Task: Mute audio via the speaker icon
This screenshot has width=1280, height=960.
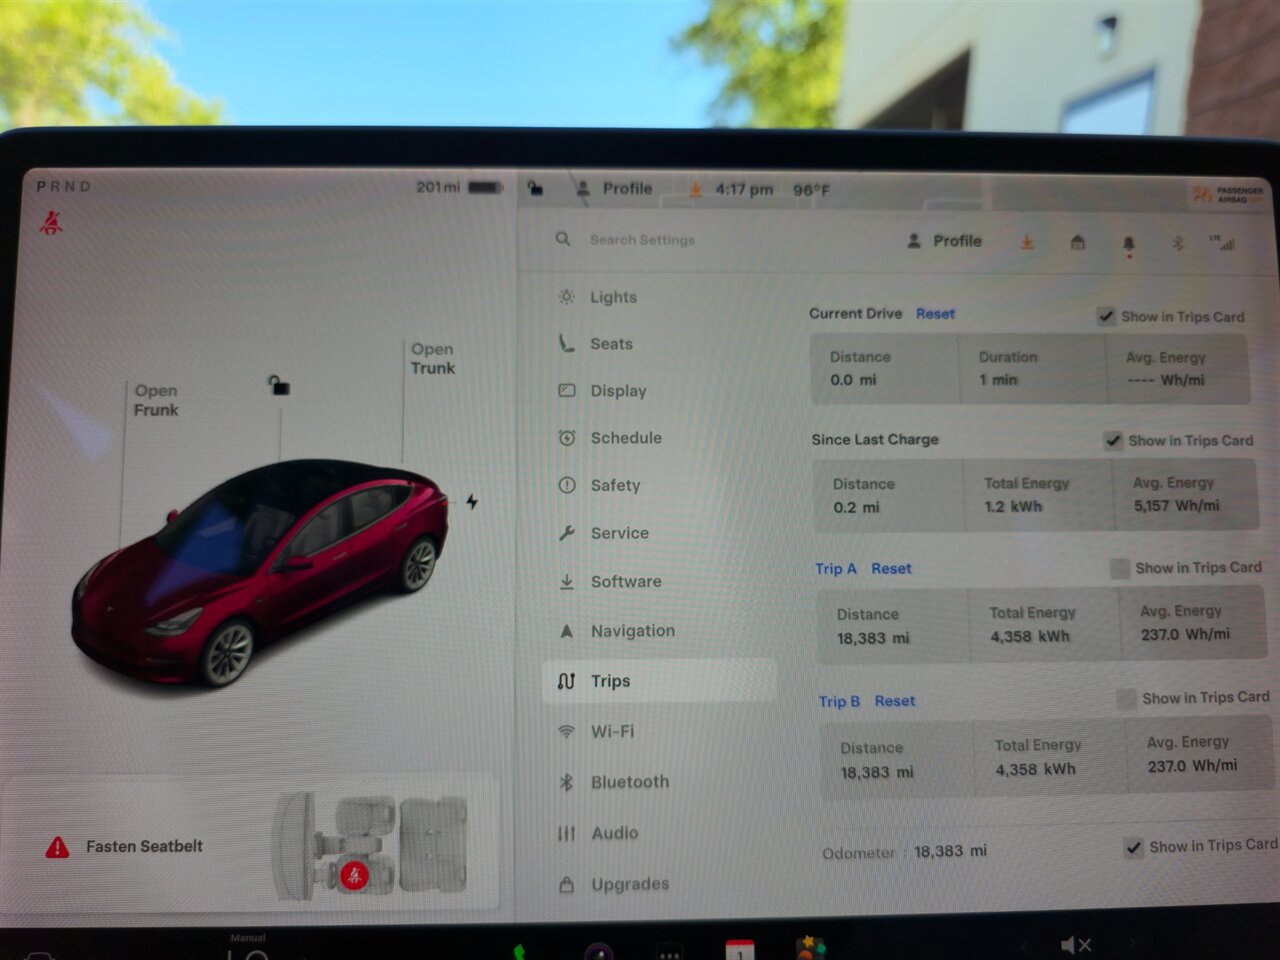Action: click(1076, 945)
